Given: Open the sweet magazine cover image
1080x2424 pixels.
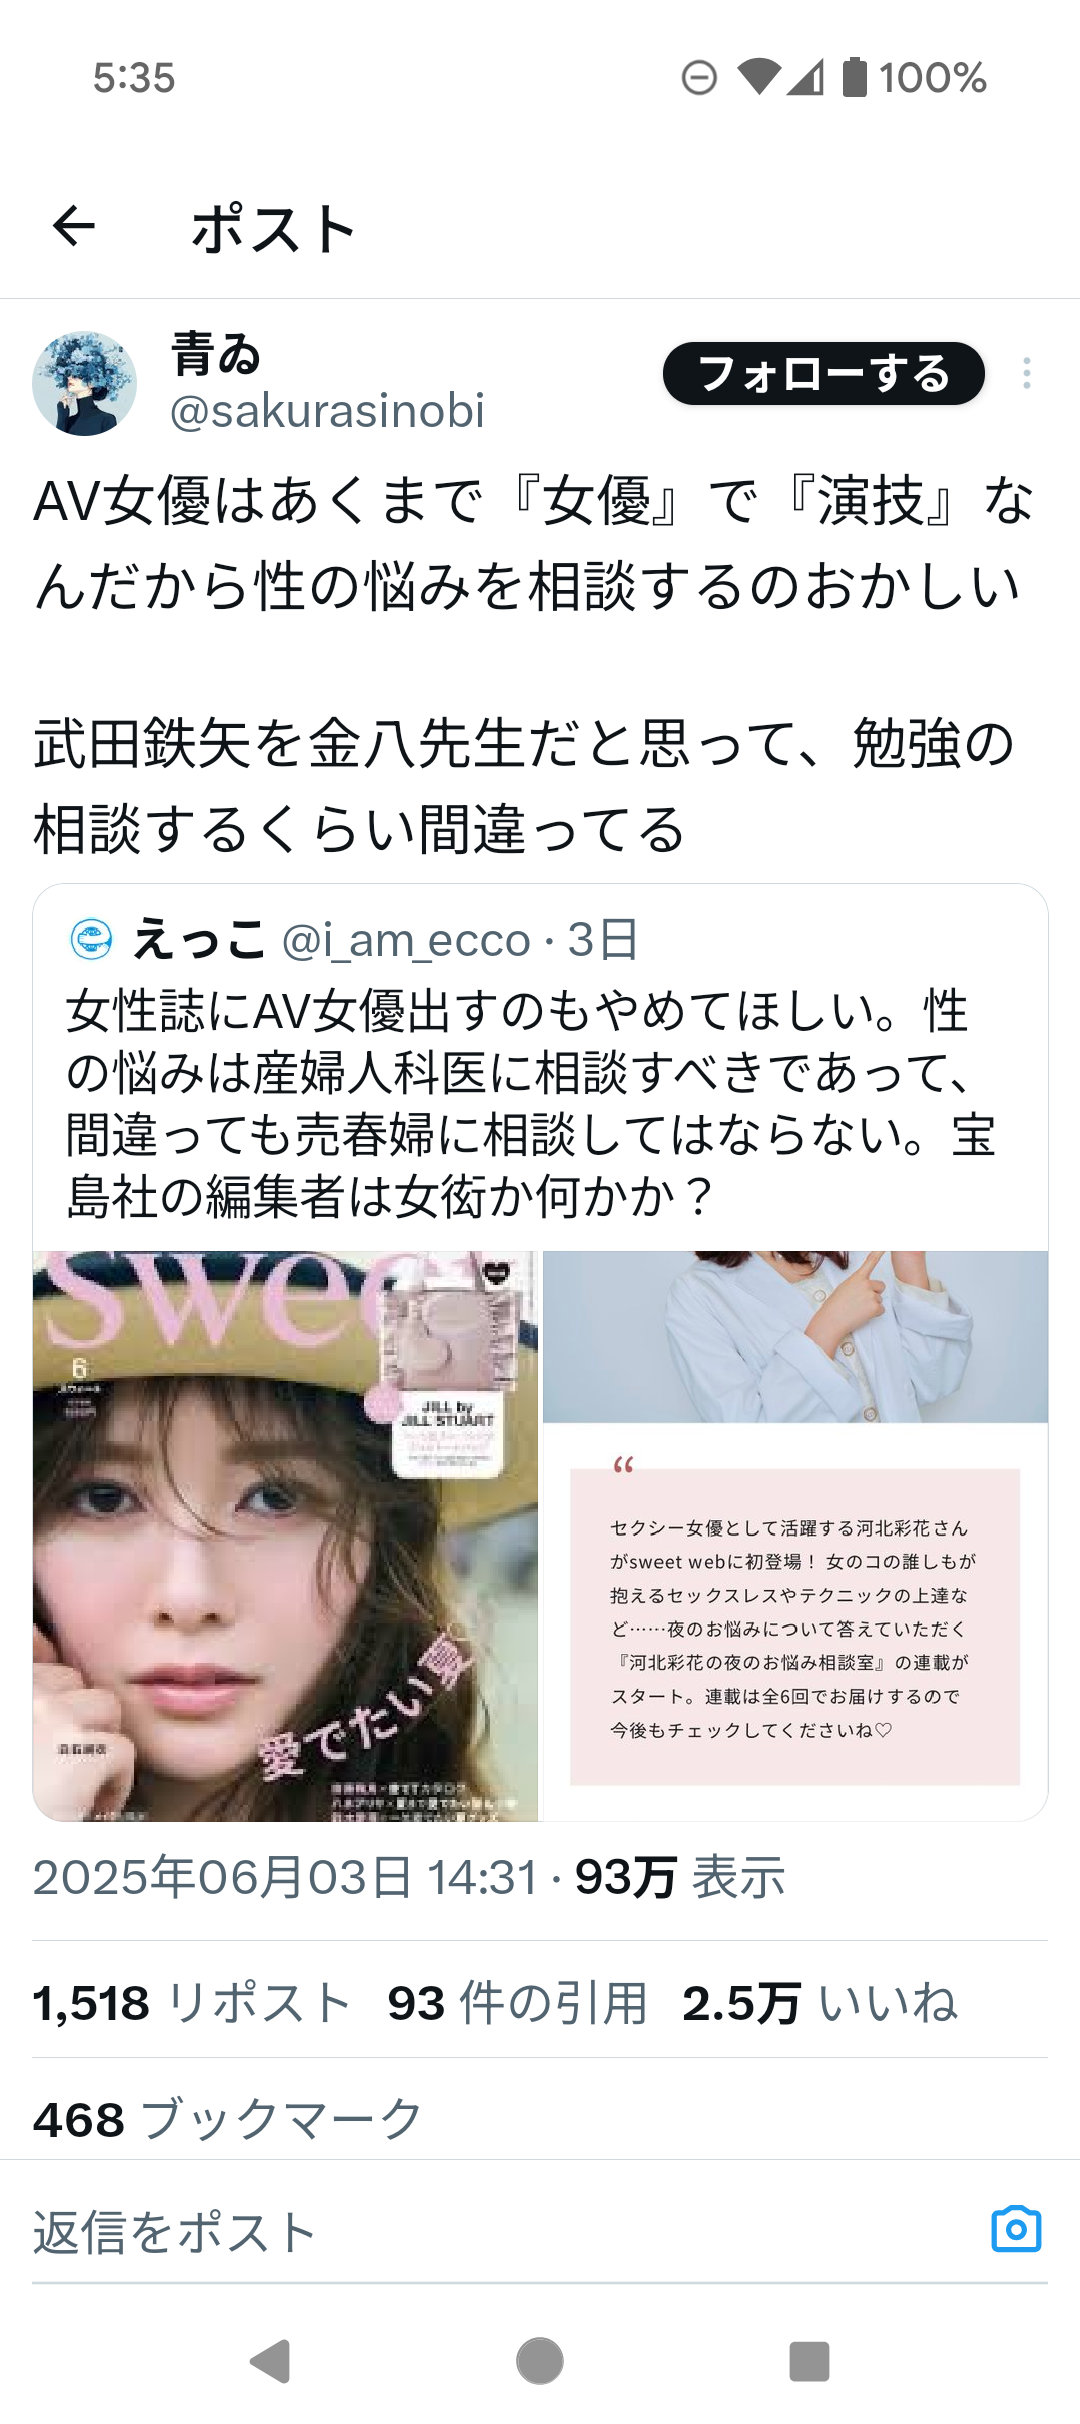Looking at the screenshot, I should pos(285,1536).
